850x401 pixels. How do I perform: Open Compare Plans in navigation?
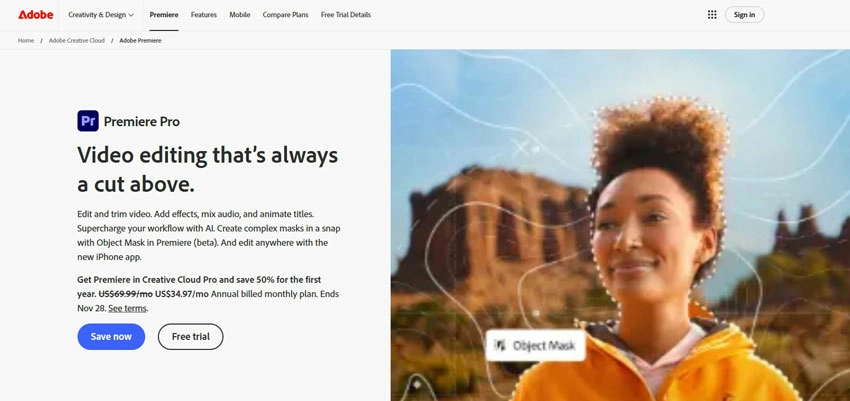286,15
